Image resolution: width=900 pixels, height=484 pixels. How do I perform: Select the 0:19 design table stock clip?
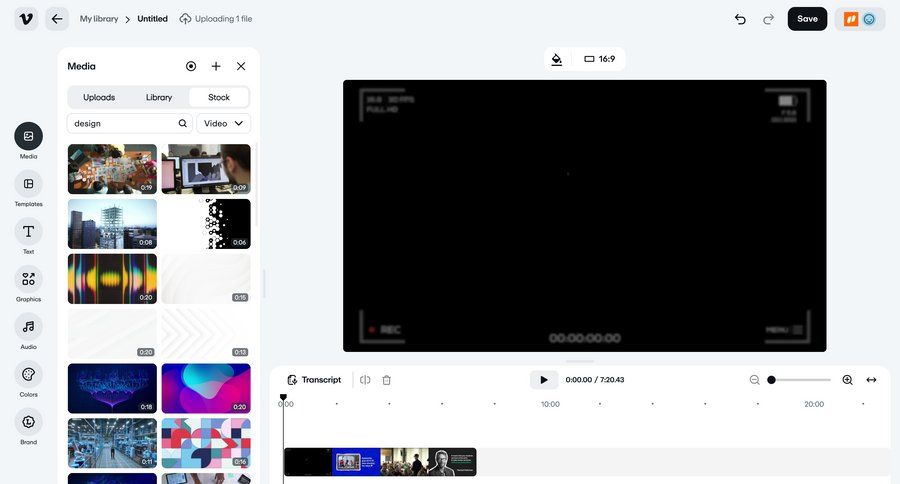point(112,169)
